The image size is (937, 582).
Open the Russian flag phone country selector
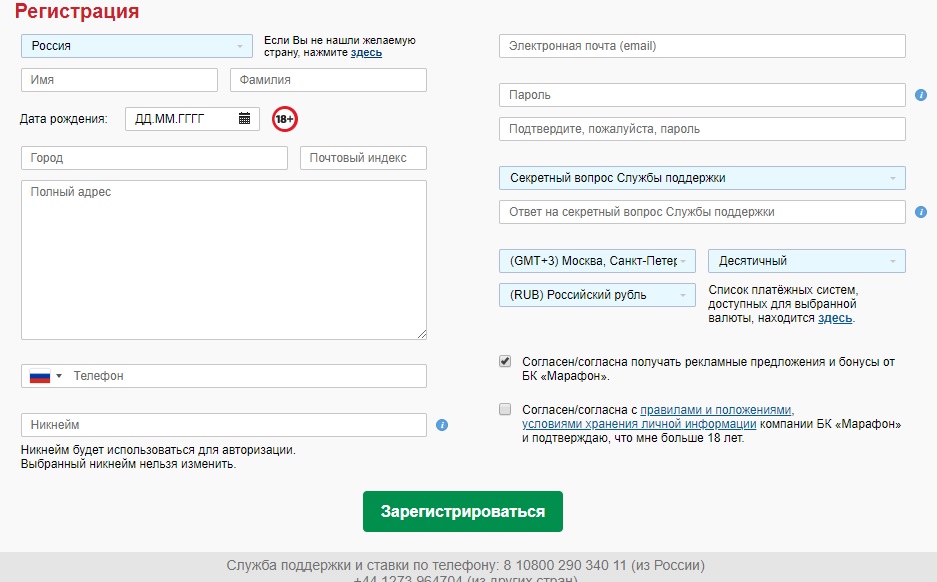coord(45,376)
